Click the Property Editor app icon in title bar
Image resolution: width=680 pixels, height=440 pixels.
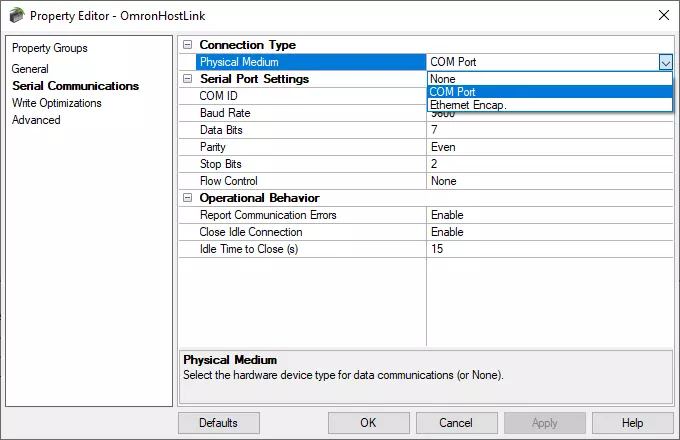[x=17, y=15]
